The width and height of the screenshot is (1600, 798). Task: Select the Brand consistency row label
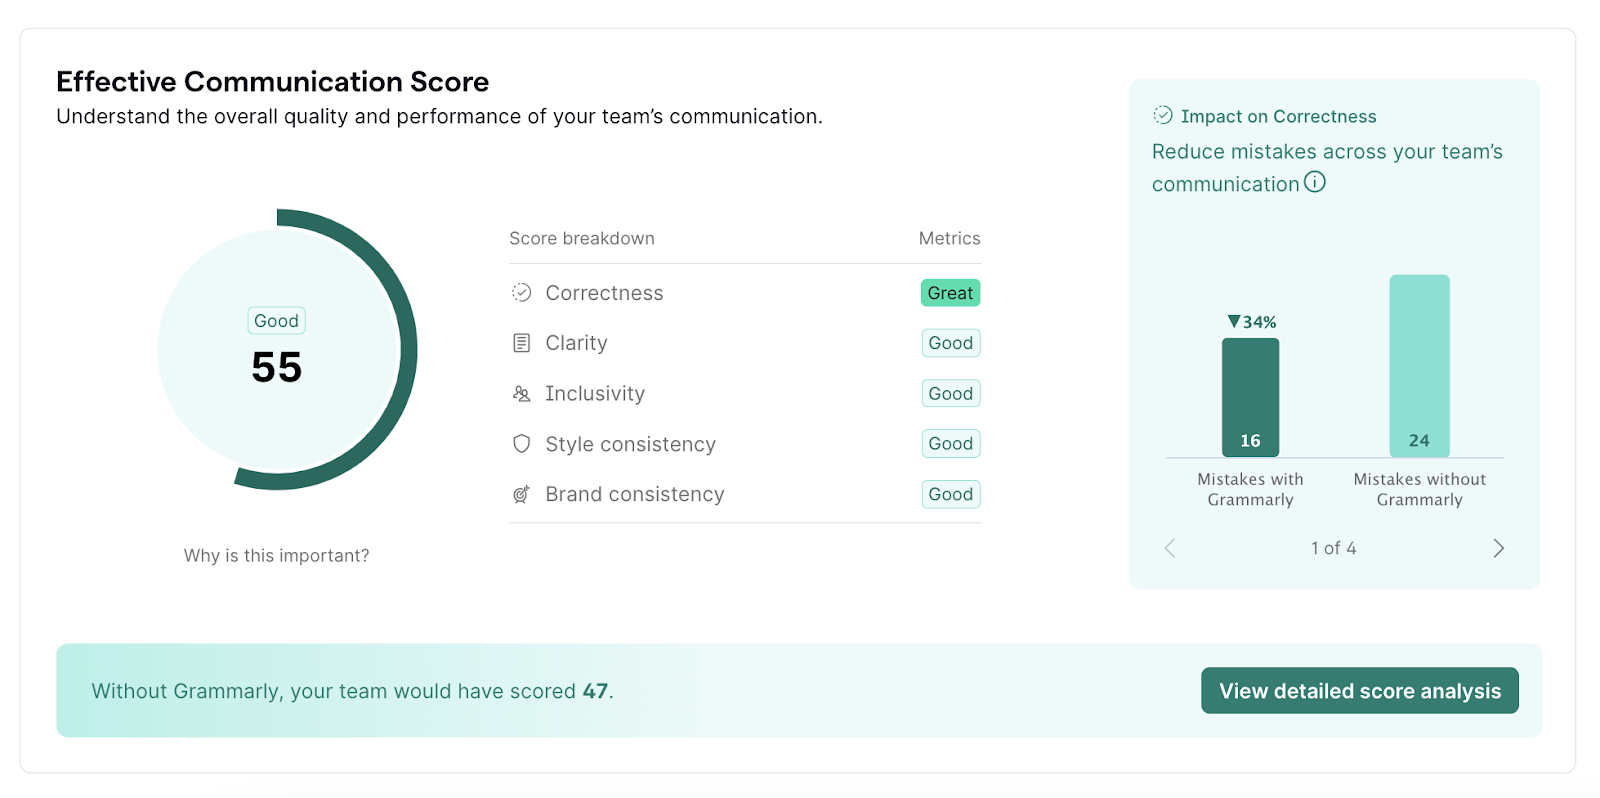[x=634, y=494]
